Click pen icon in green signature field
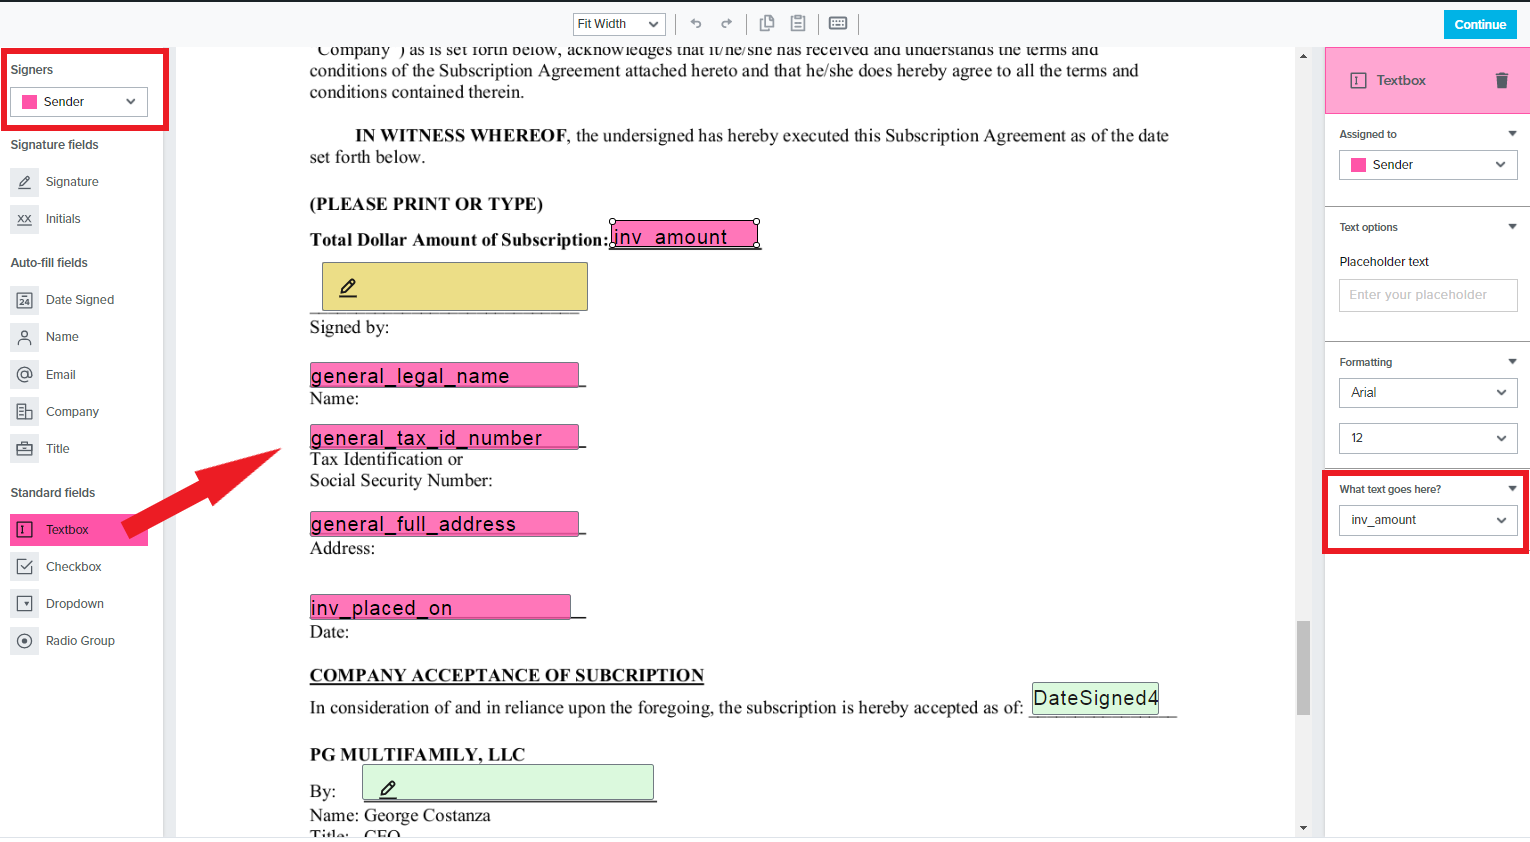1530x842 pixels. pyautogui.click(x=388, y=788)
